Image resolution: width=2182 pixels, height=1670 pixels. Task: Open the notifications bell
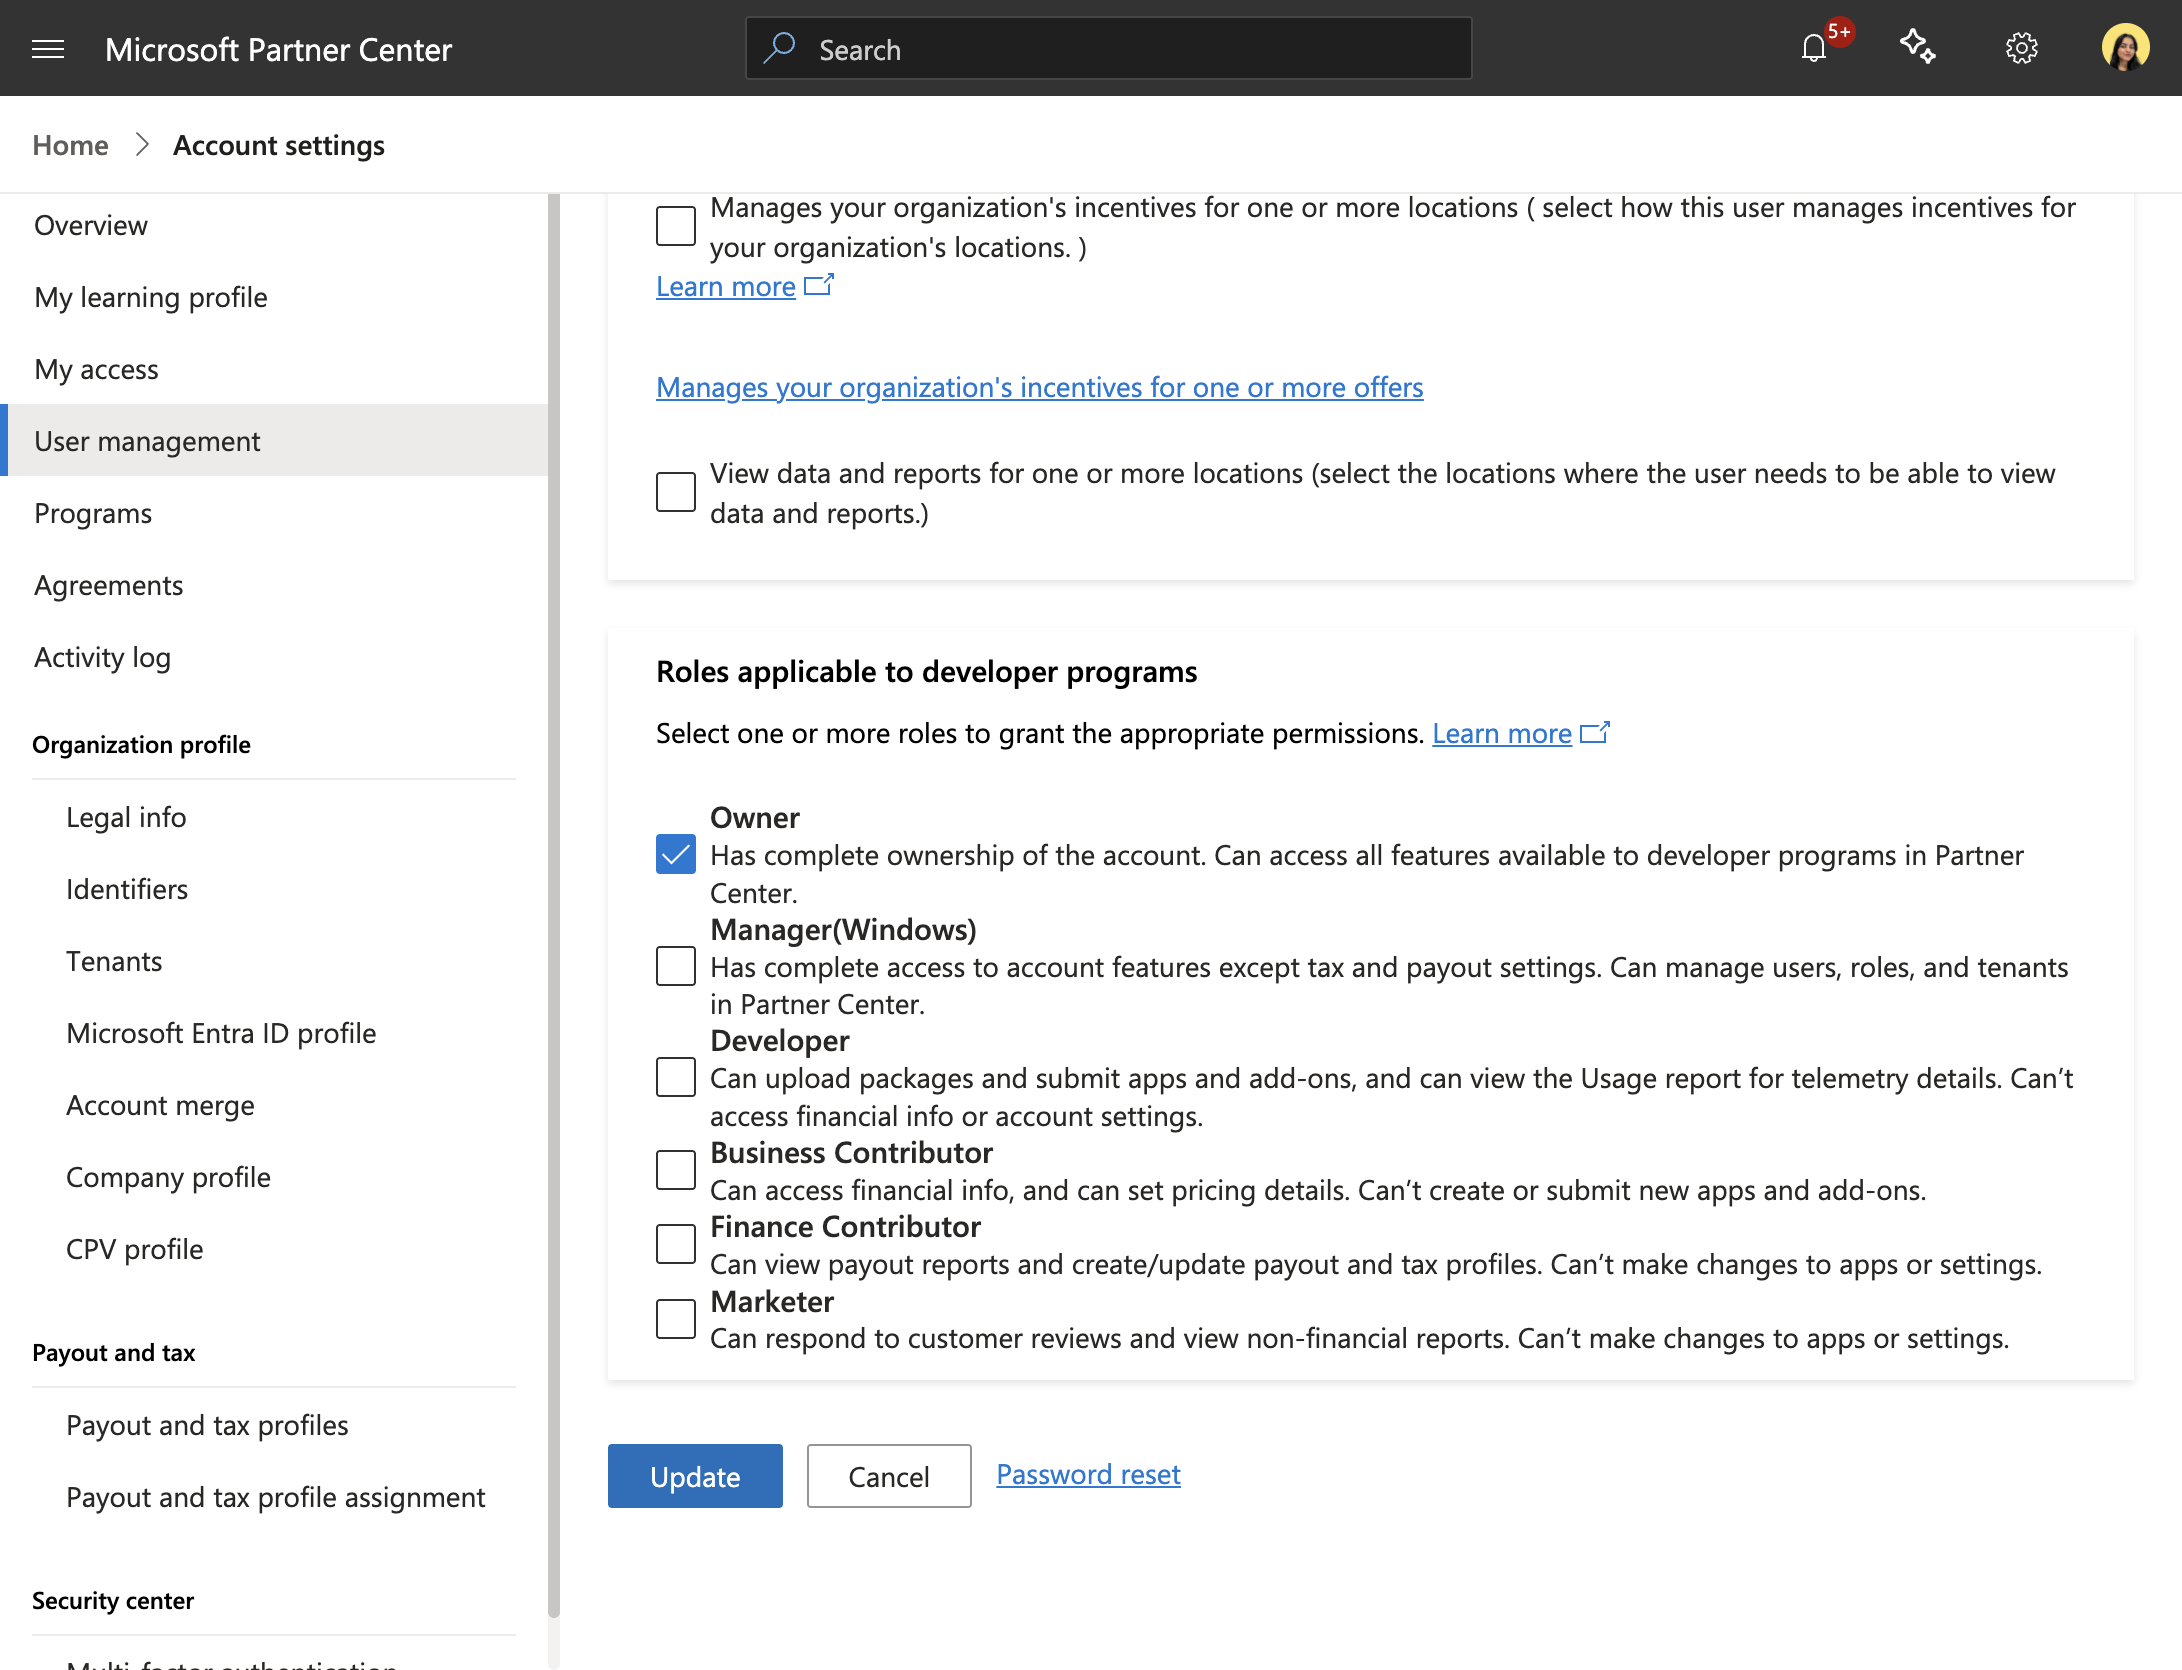1814,48
